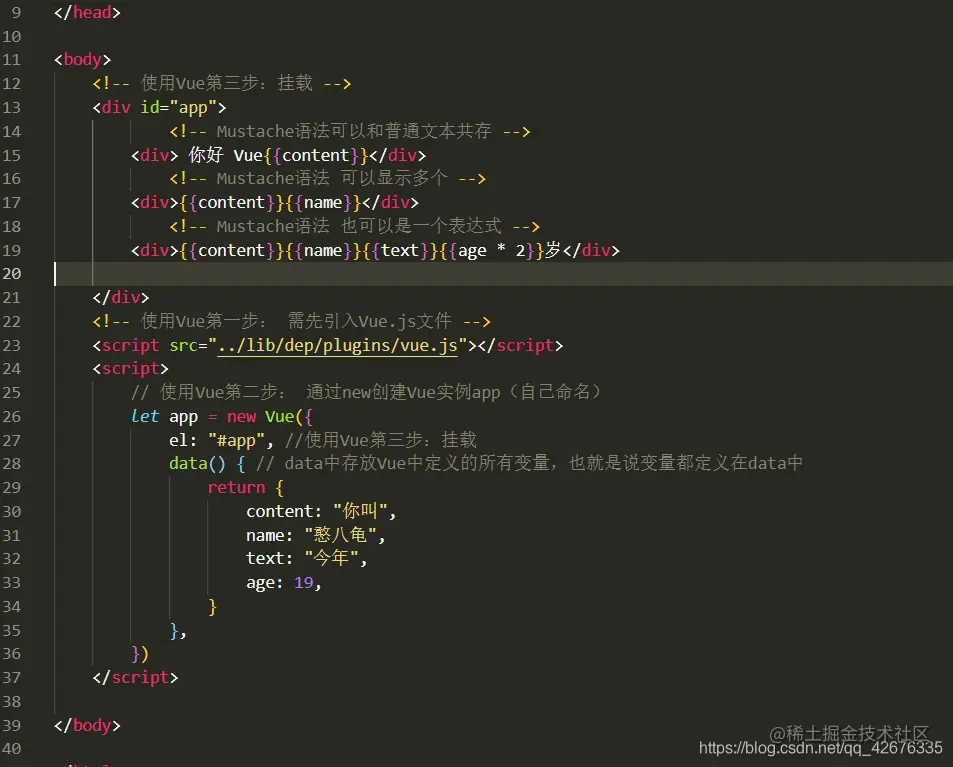Place the cursor on empty line 20
The image size is (953, 767).
(503, 274)
